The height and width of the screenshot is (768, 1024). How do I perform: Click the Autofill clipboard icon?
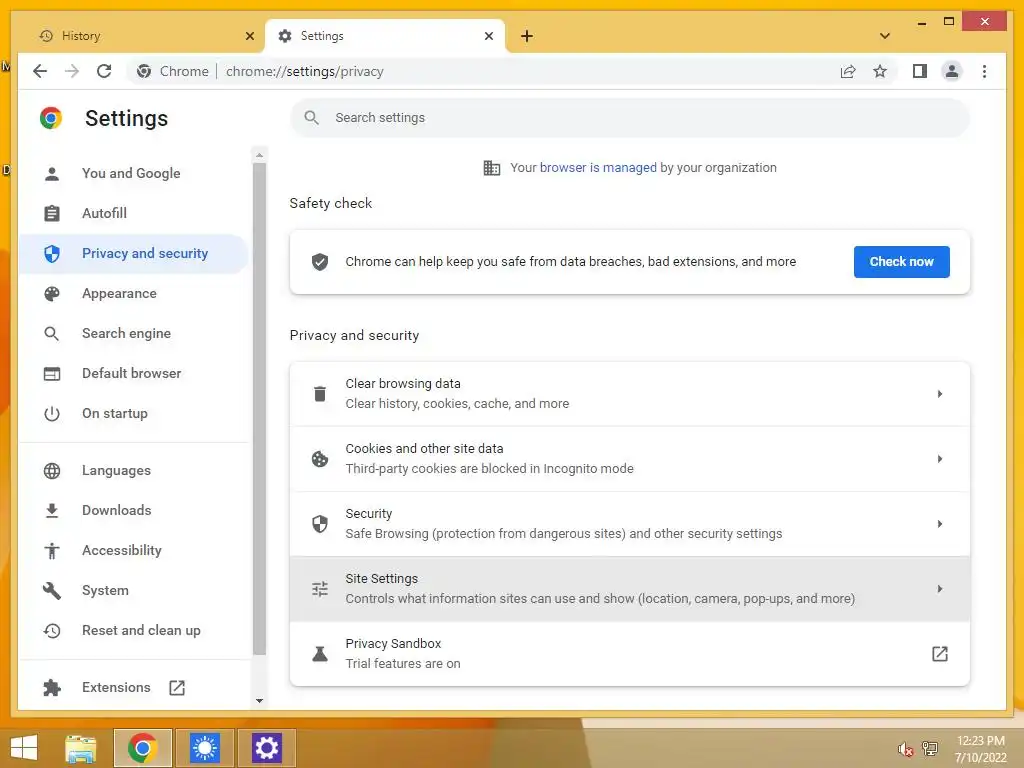pyautogui.click(x=52, y=214)
